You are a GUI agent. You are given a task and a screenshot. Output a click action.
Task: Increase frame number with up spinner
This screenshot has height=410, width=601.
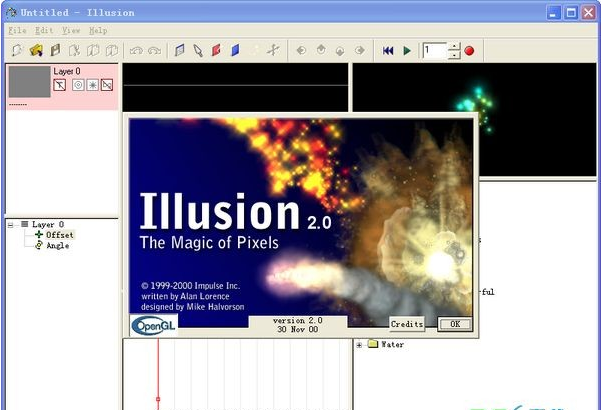pyautogui.click(x=454, y=46)
